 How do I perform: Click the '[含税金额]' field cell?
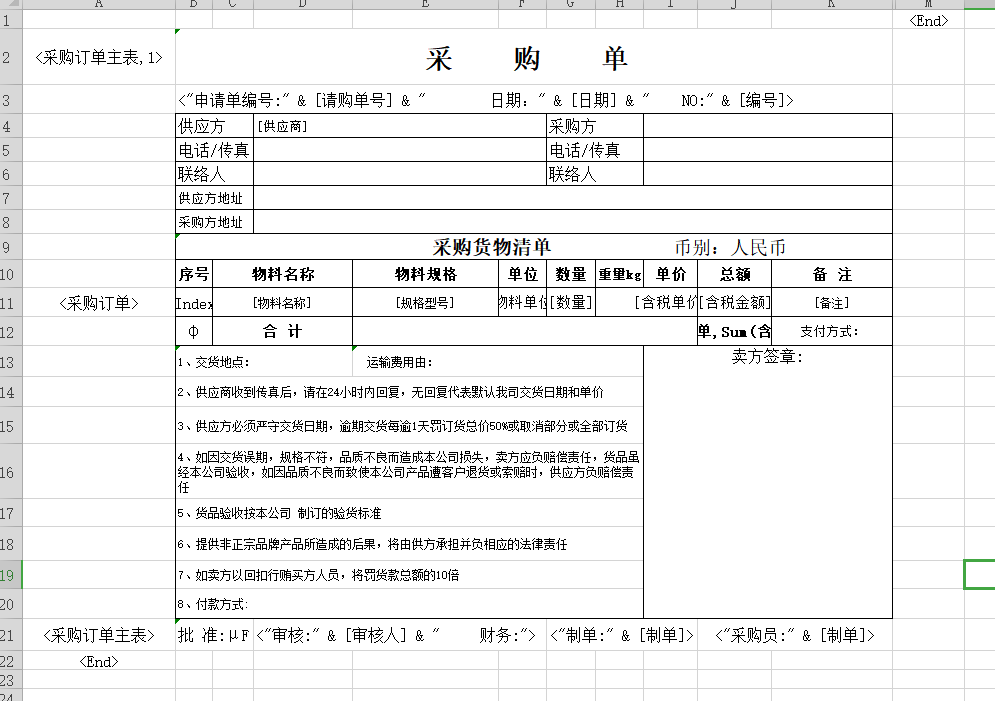click(x=735, y=303)
